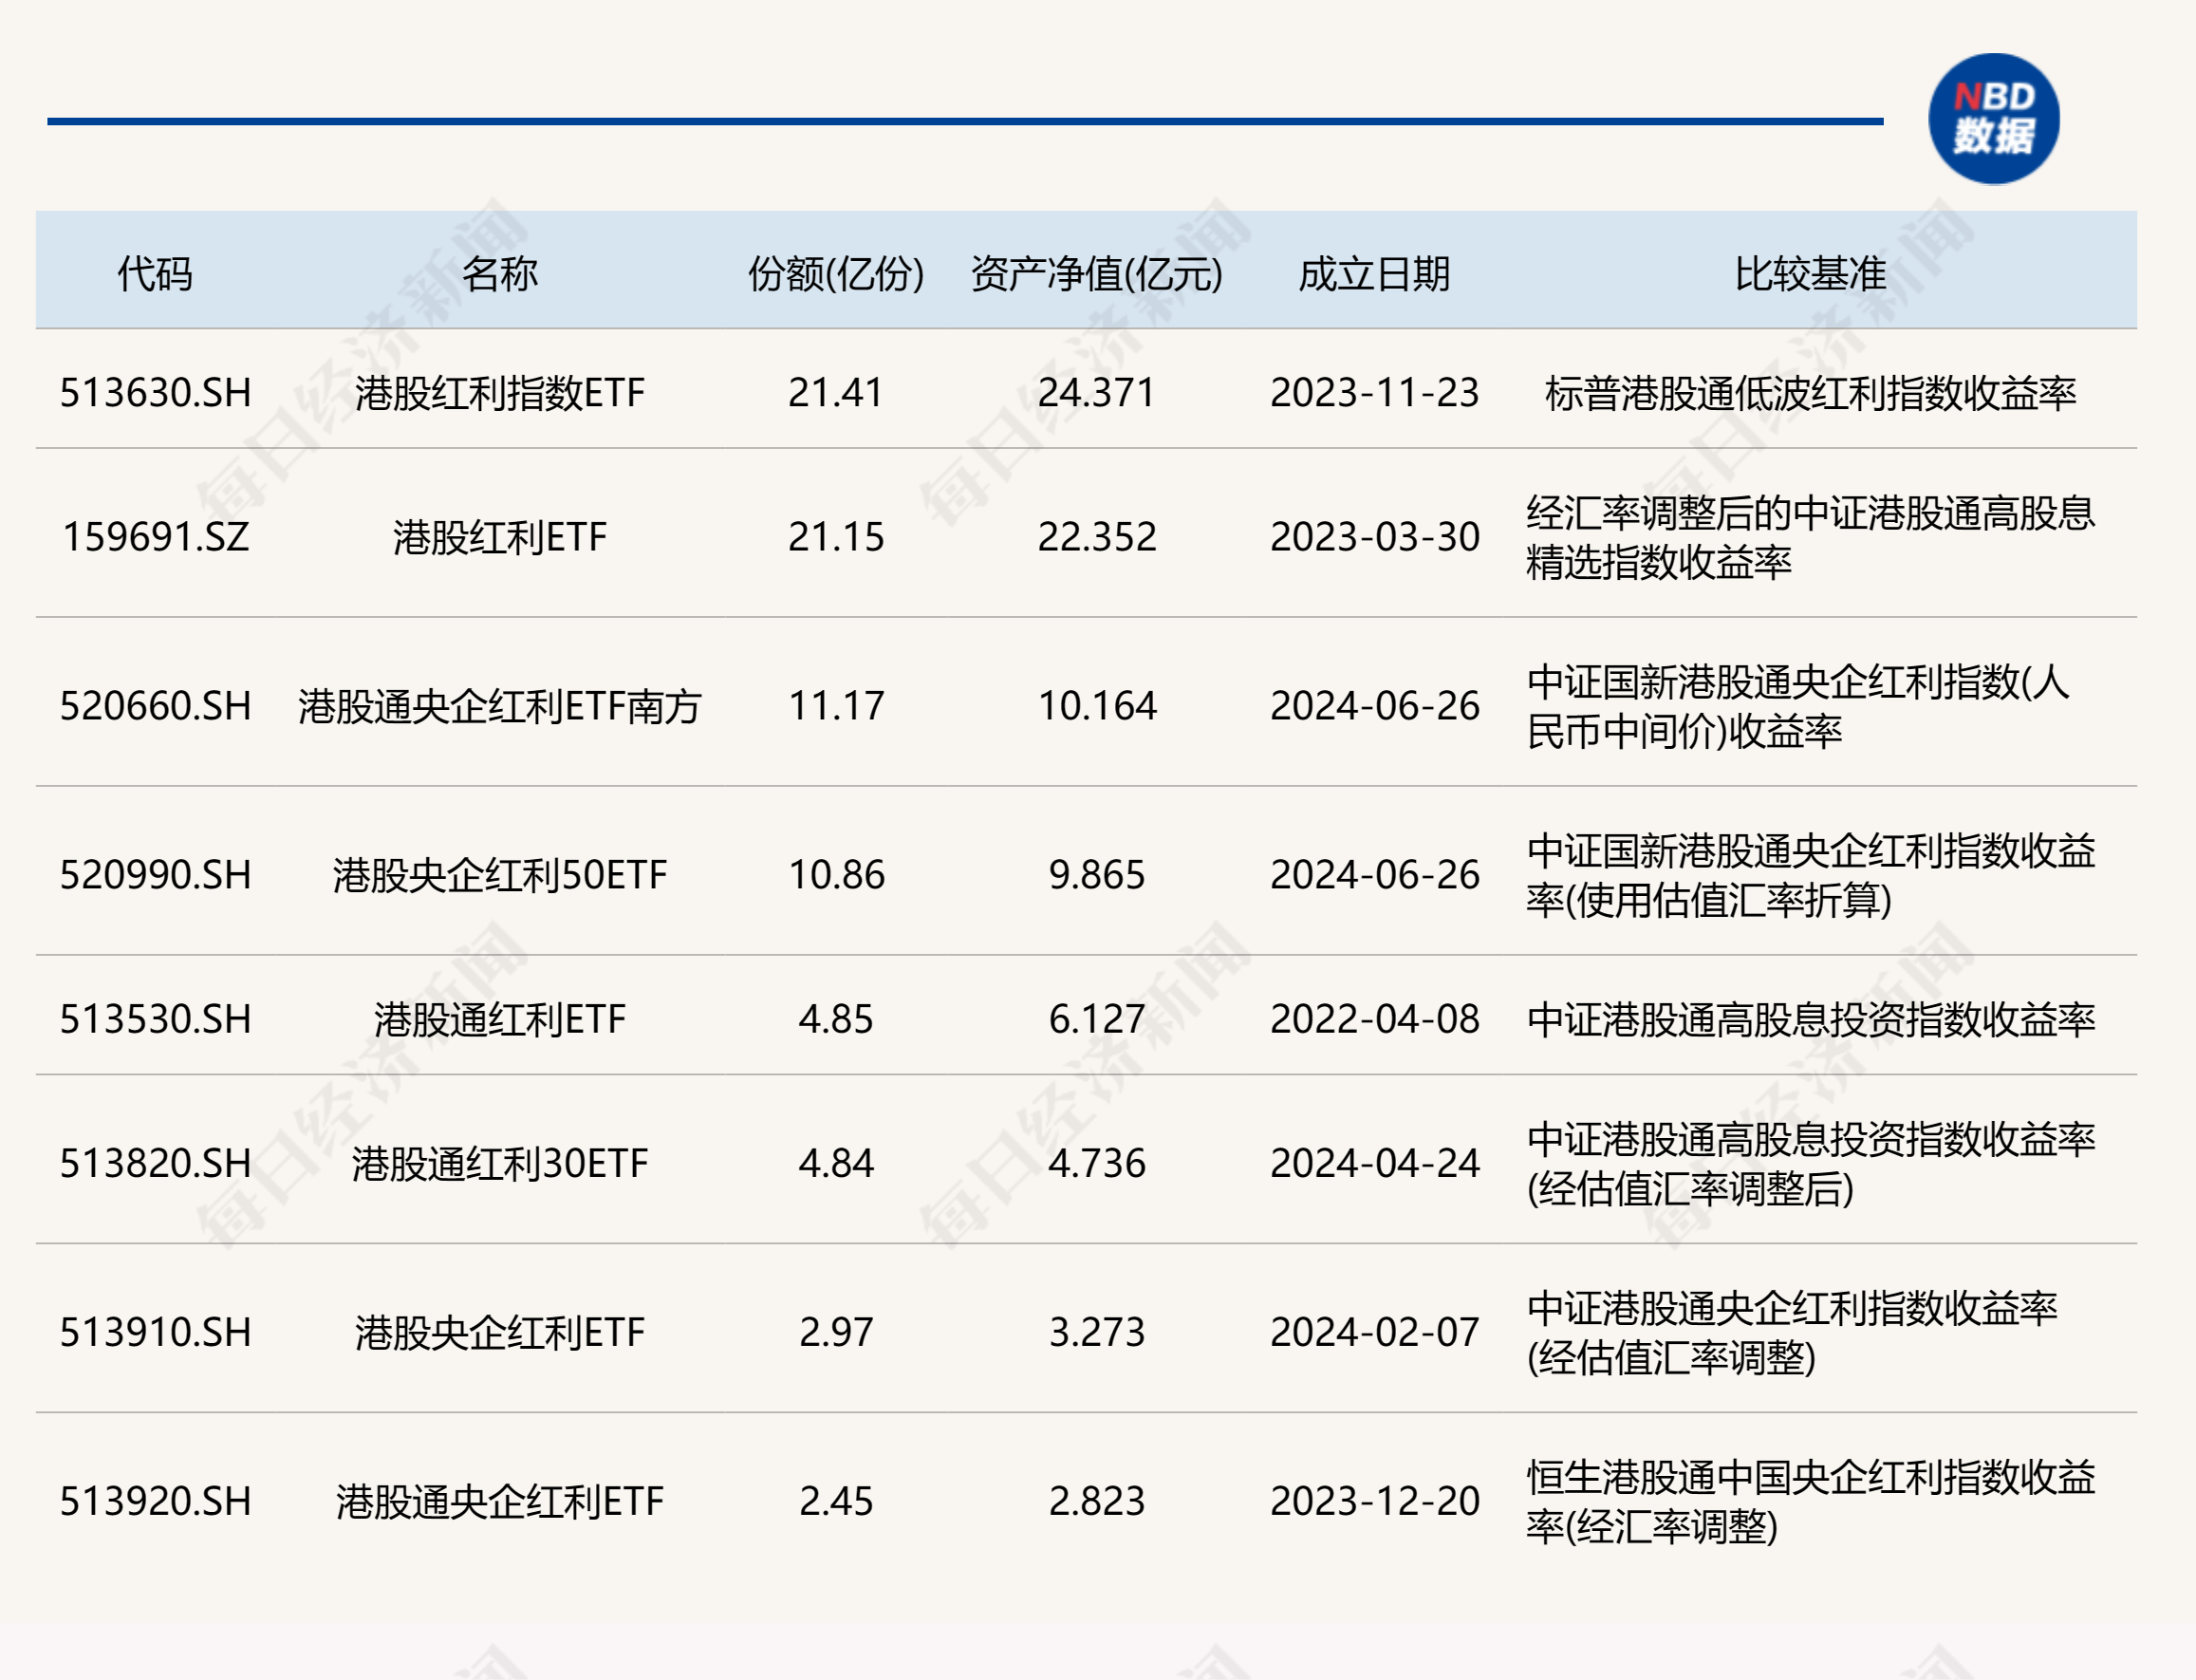Click the NBD数据 logo badge
The height and width of the screenshot is (1680, 2196).
[x=1993, y=119]
